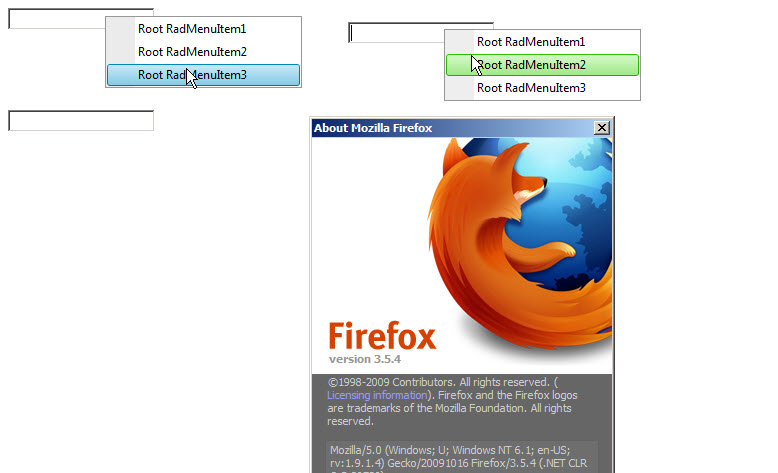
Task: Click the Firefox wordmark text
Action: pos(382,336)
